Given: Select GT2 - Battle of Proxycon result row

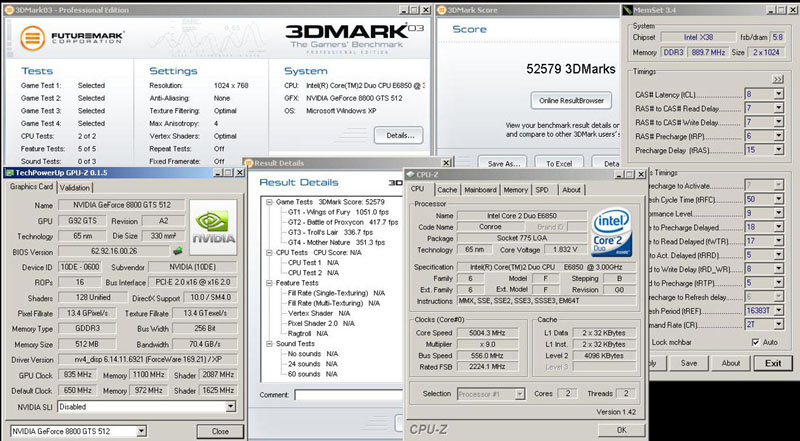Looking at the screenshot, I should [343, 222].
